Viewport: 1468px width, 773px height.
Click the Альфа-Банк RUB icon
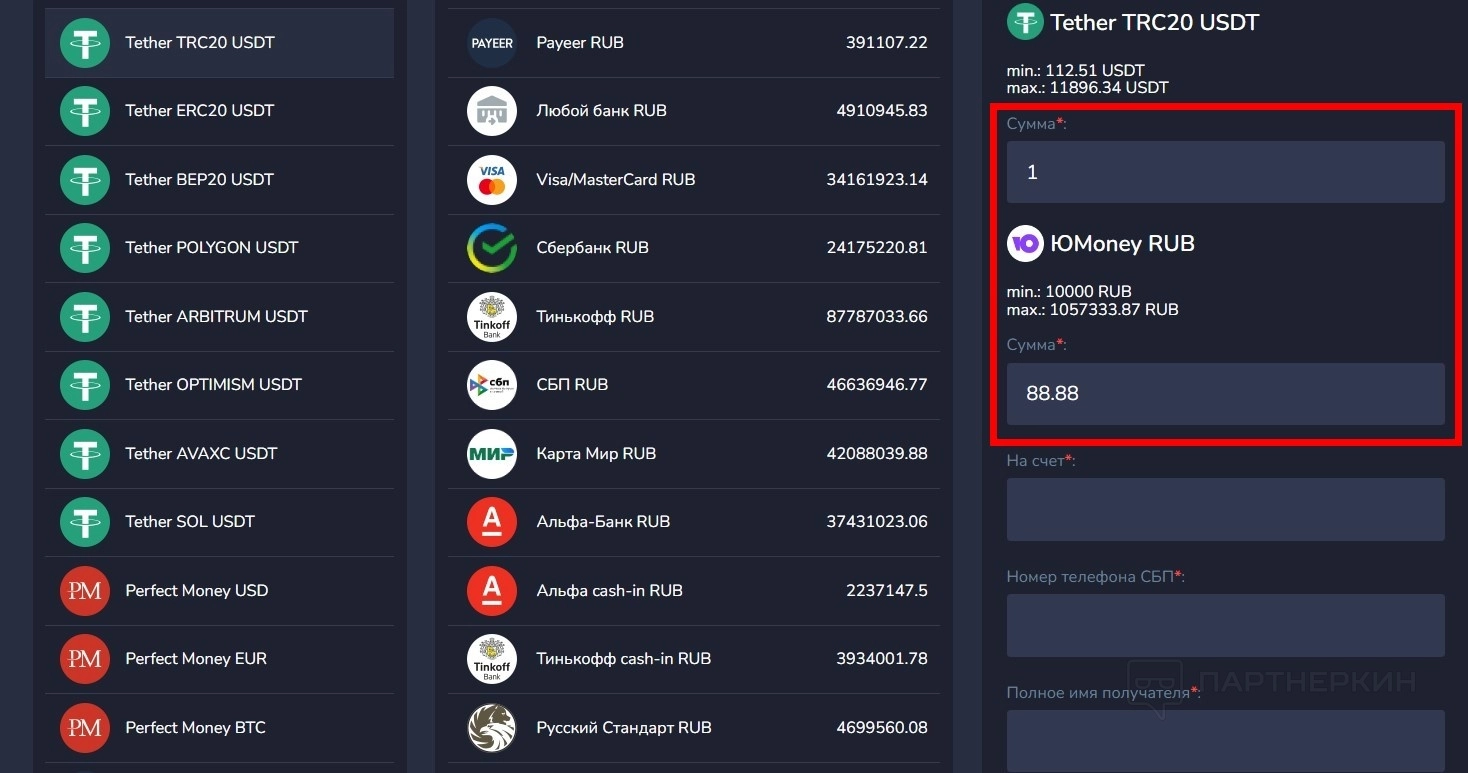click(x=492, y=522)
